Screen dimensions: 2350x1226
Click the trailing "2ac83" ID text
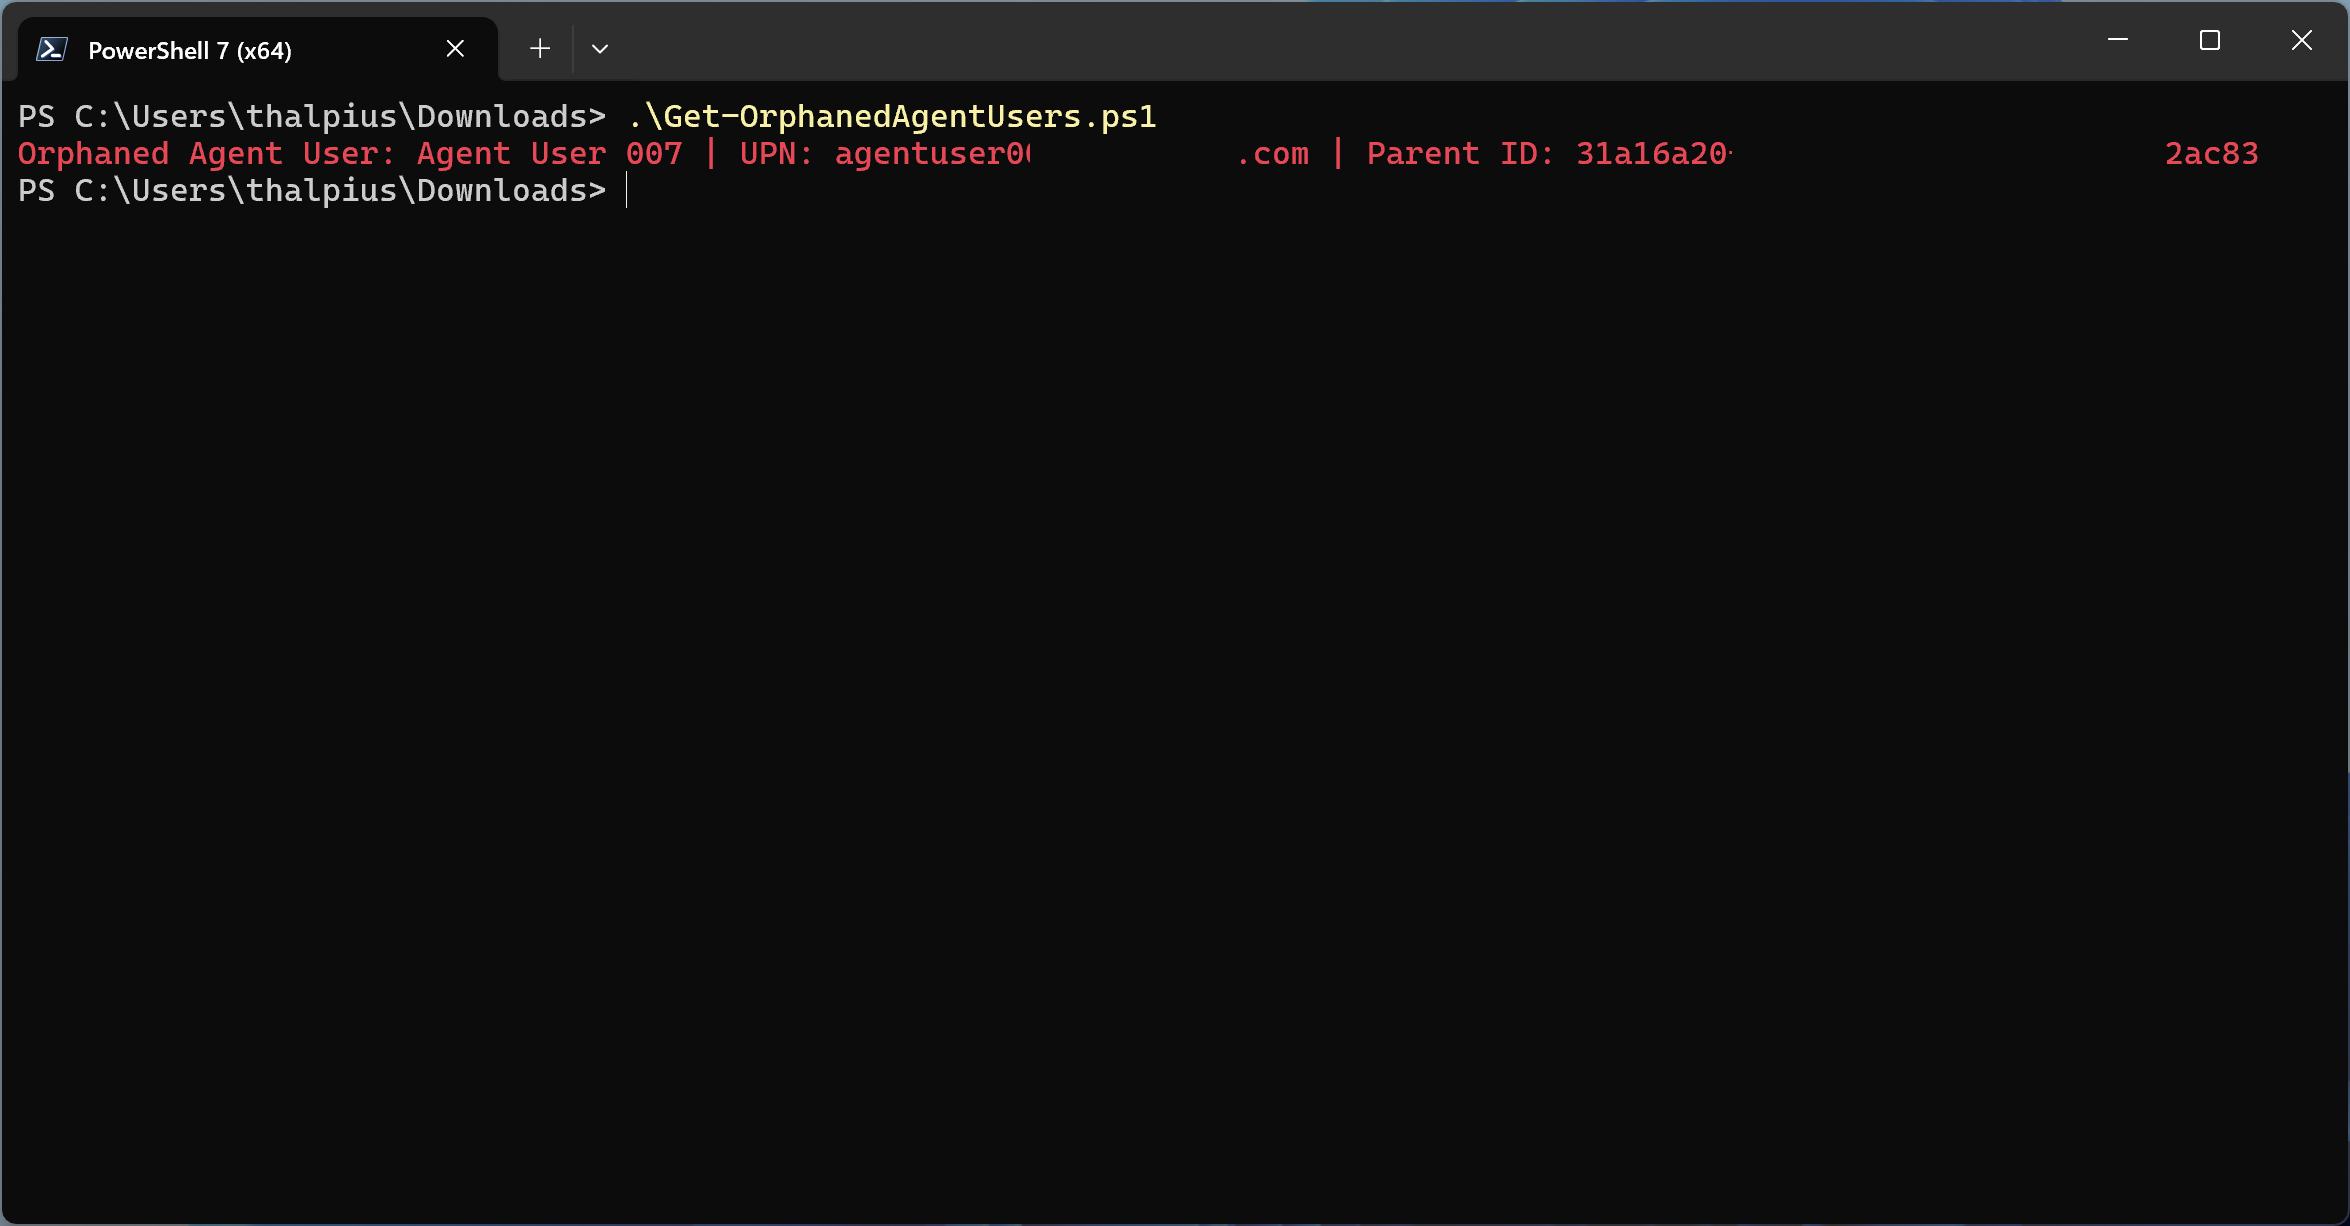[2211, 153]
